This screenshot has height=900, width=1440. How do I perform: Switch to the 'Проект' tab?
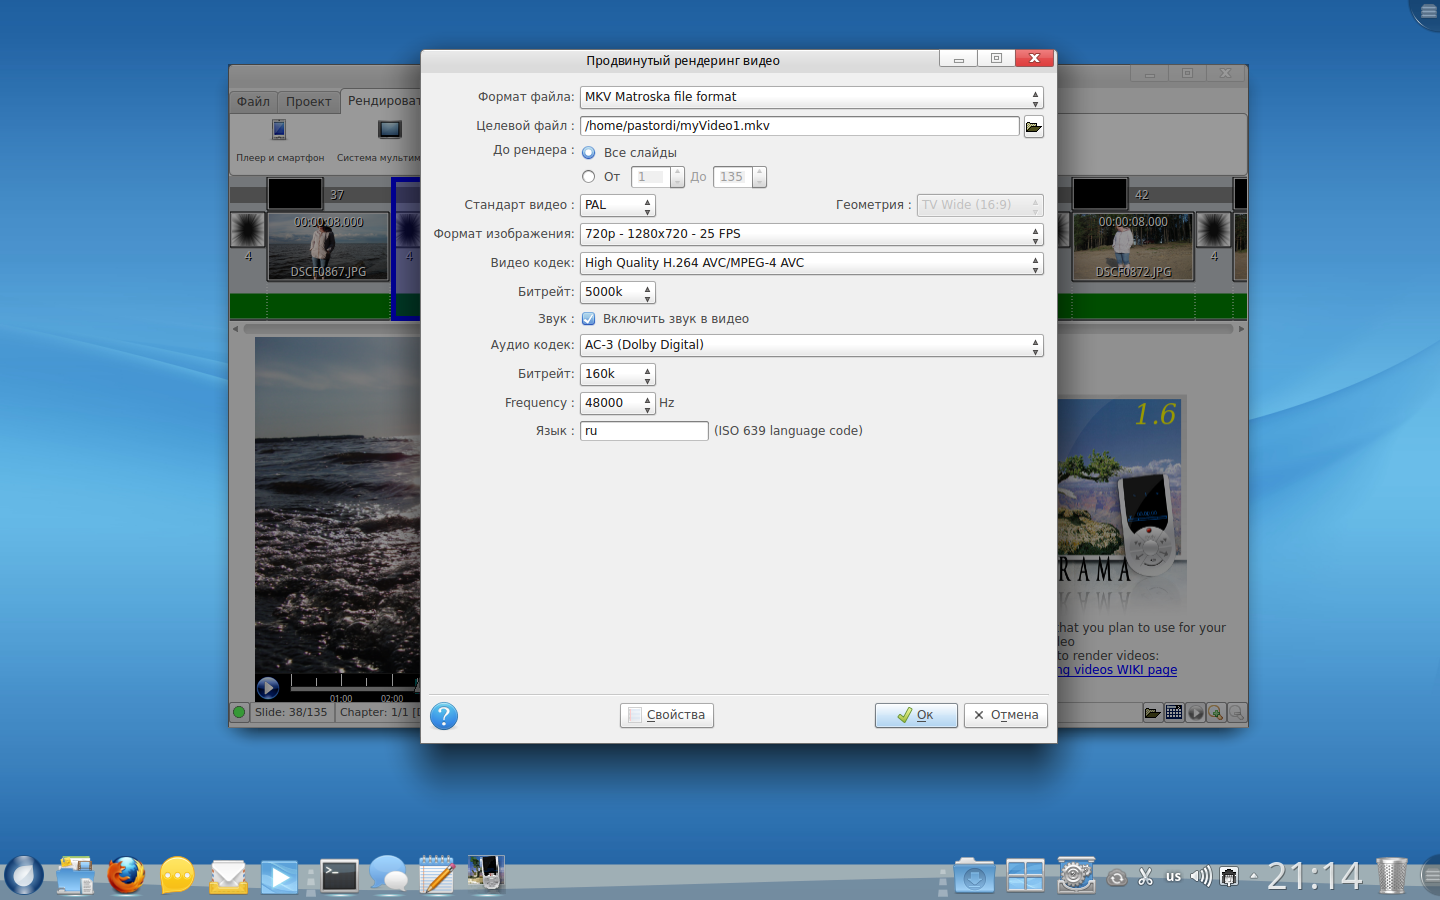(x=308, y=102)
